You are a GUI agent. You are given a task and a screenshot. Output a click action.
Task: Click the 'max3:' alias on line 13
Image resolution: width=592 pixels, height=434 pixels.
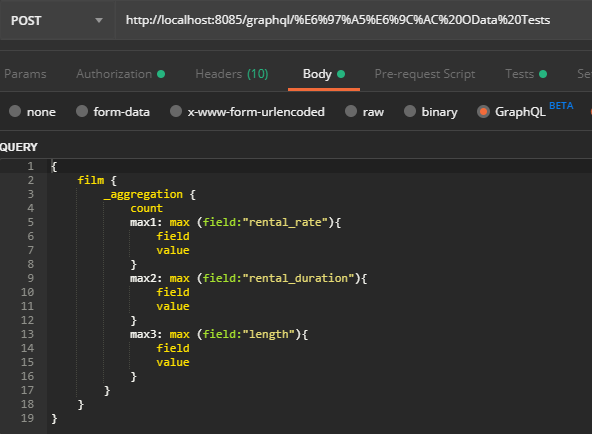click(146, 334)
